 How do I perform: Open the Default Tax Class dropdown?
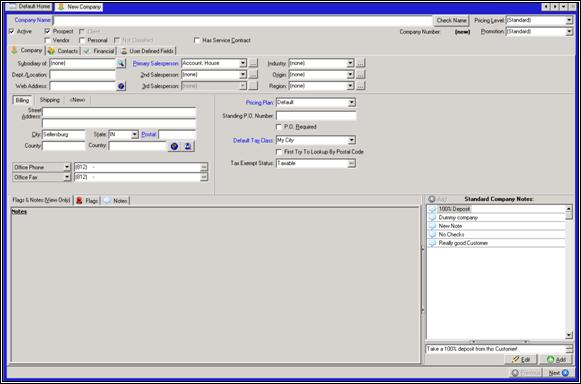pyautogui.click(x=352, y=140)
